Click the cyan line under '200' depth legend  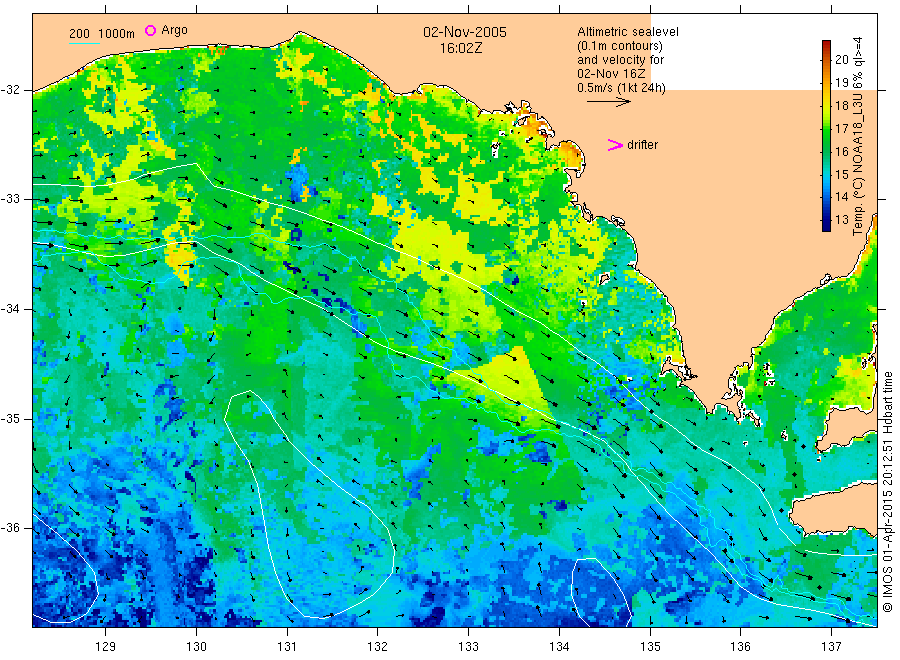click(84, 42)
